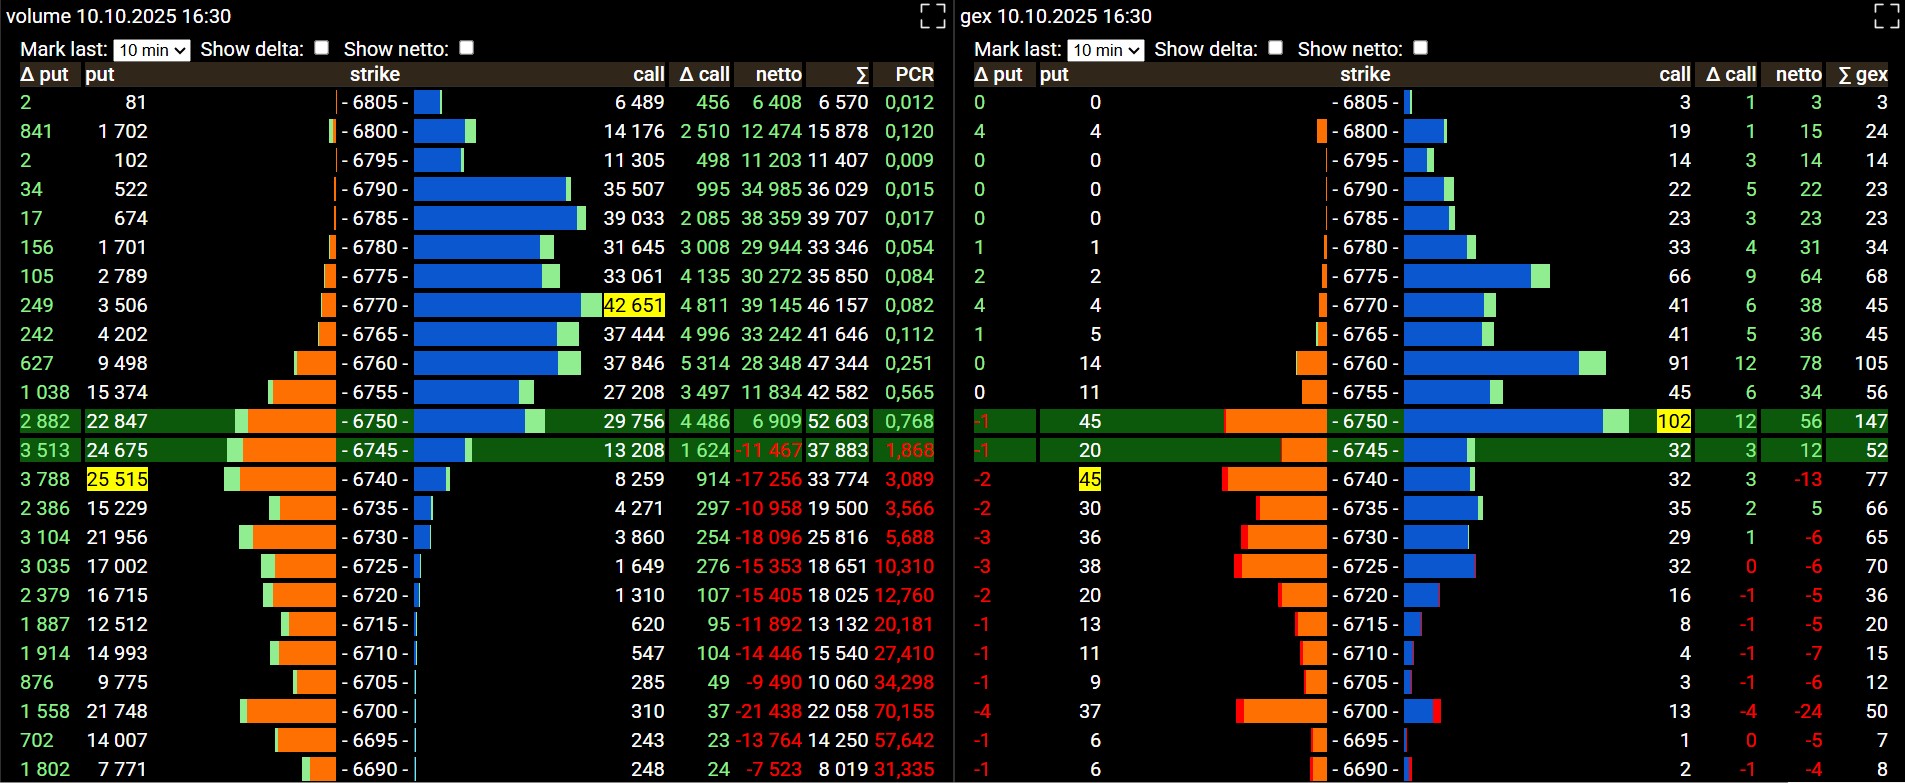The image size is (1905, 783).
Task: Expand the volume panel to fullscreen
Action: pyautogui.click(x=932, y=16)
